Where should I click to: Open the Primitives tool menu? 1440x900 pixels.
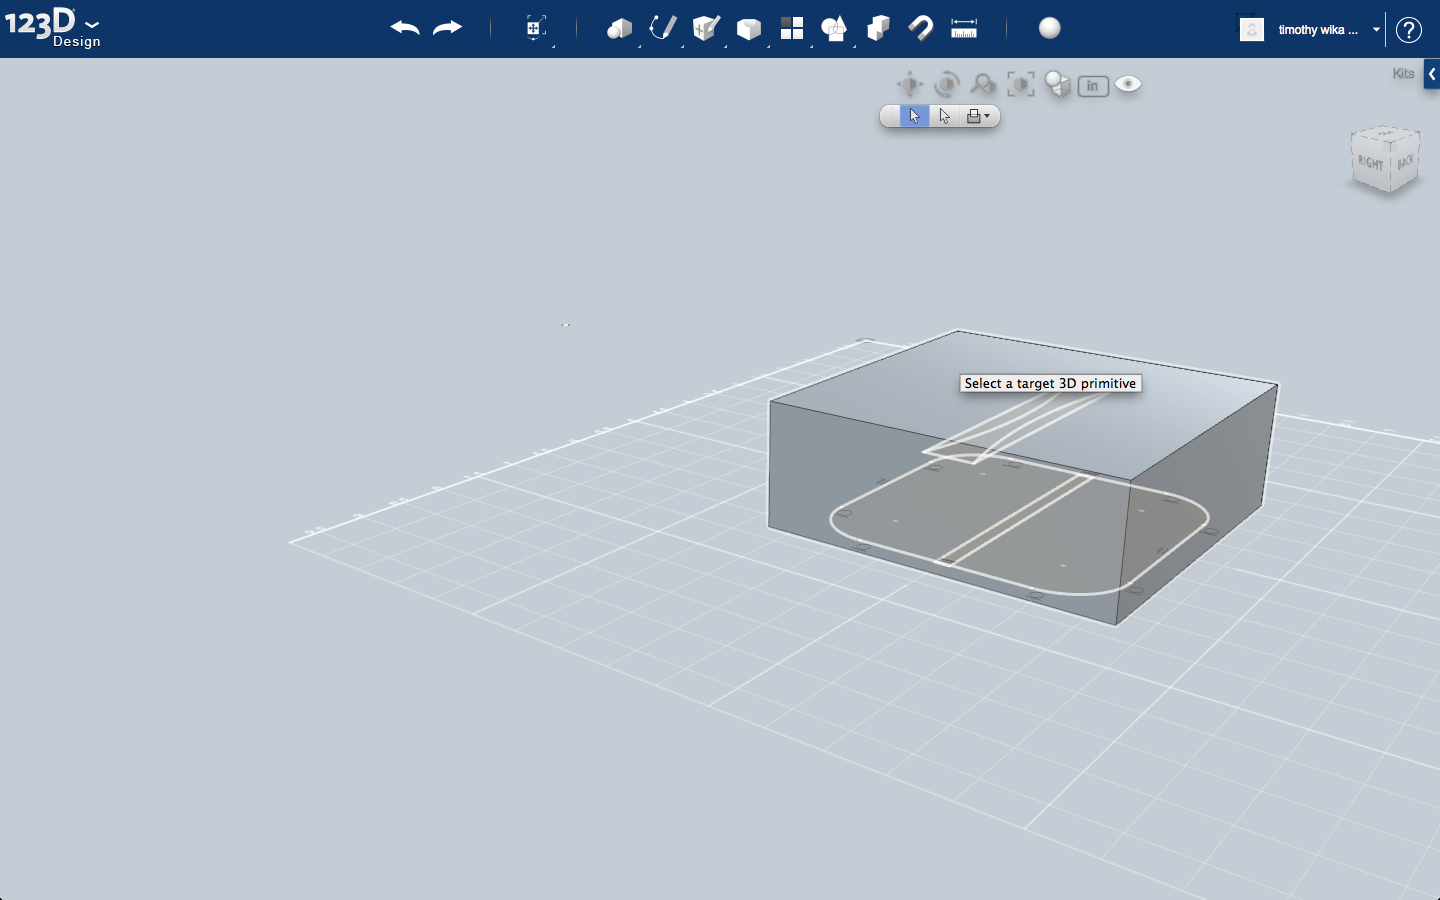[620, 28]
